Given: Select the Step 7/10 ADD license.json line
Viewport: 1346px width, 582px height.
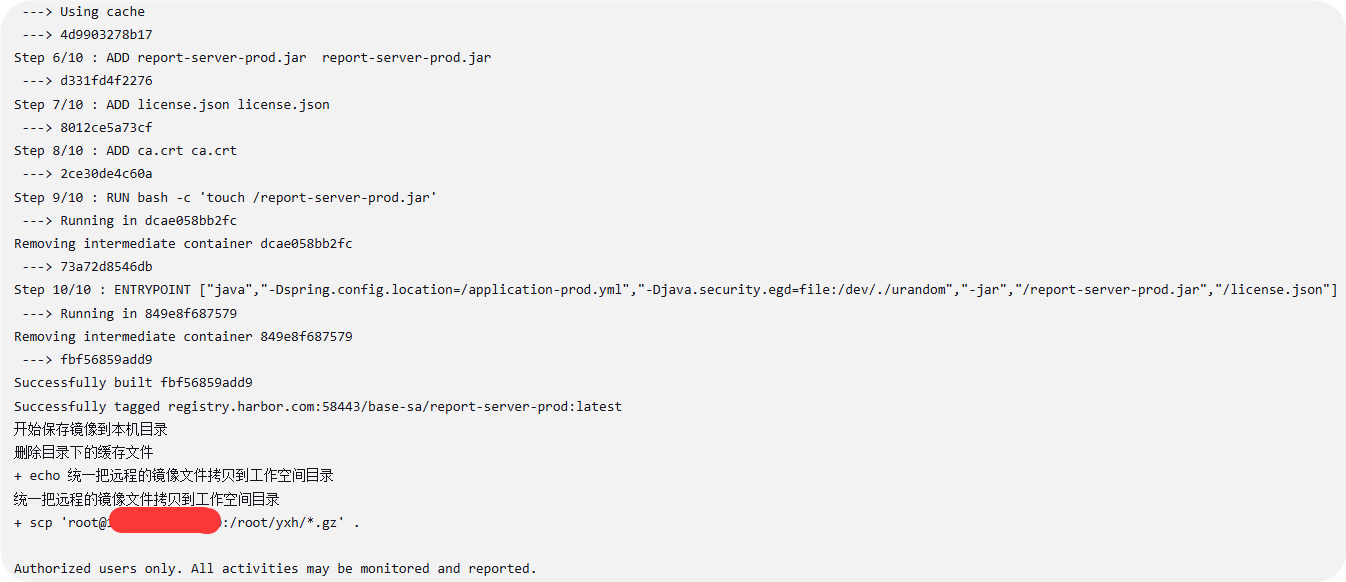Looking at the screenshot, I should [x=171, y=104].
